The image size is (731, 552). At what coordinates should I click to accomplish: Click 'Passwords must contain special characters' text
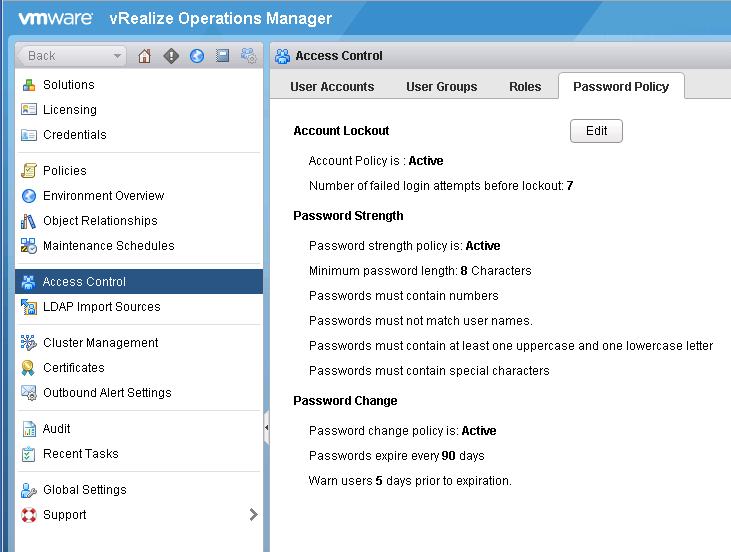pos(429,371)
